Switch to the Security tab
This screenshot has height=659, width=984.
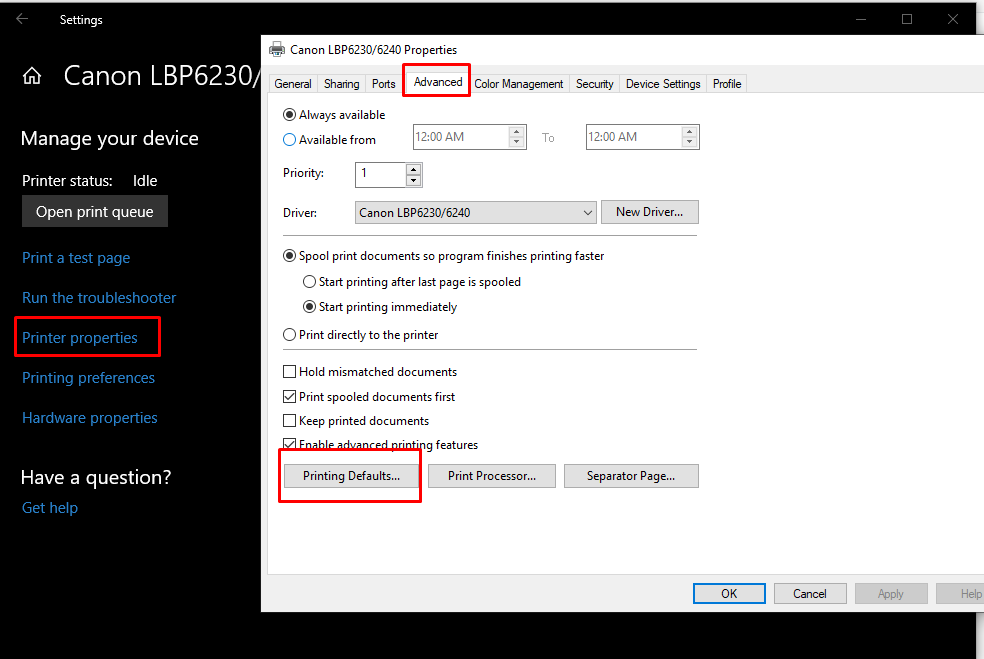point(594,84)
